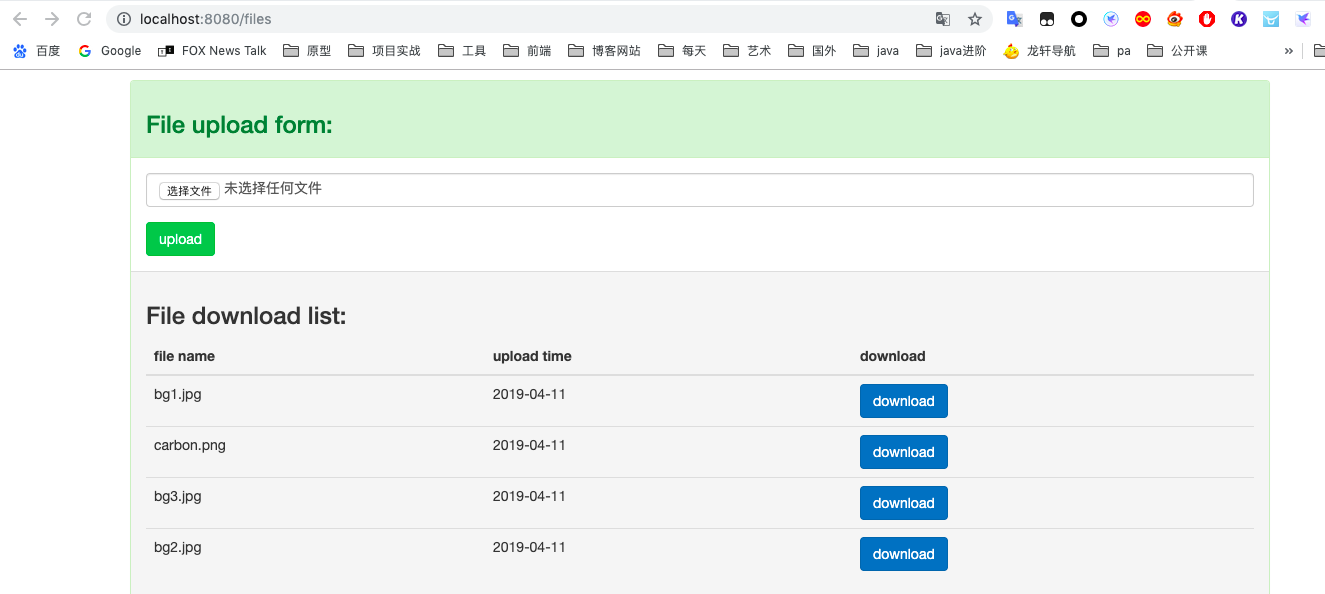Go back with the browser back arrow
The width and height of the screenshot is (1325, 594).
tap(20, 19)
